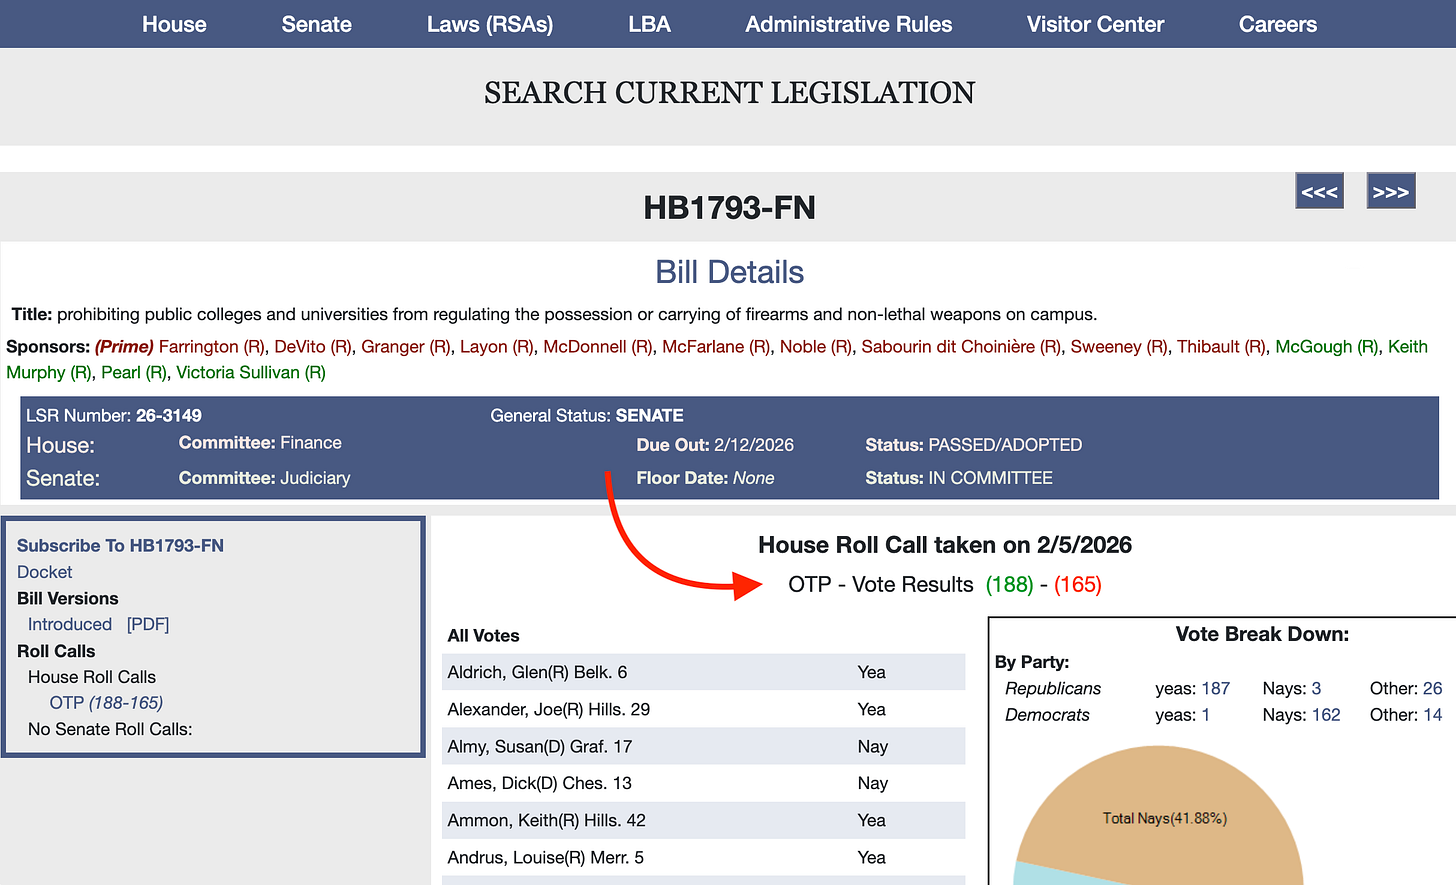Image resolution: width=1456 pixels, height=885 pixels.
Task: Open the Docket link
Action: click(45, 572)
